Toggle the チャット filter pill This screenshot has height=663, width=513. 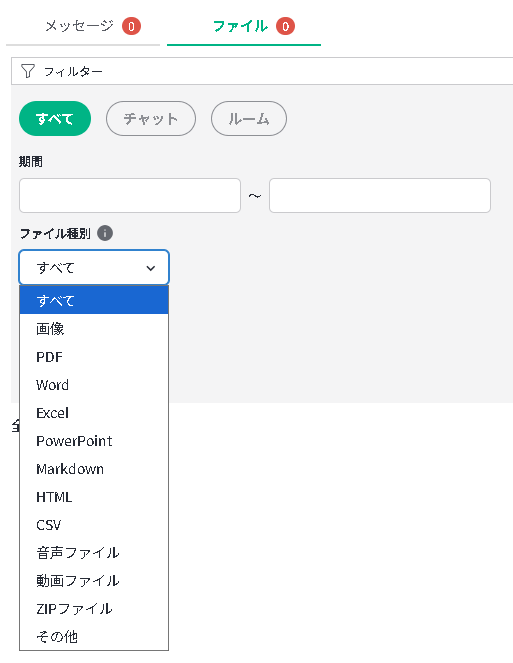pos(151,119)
